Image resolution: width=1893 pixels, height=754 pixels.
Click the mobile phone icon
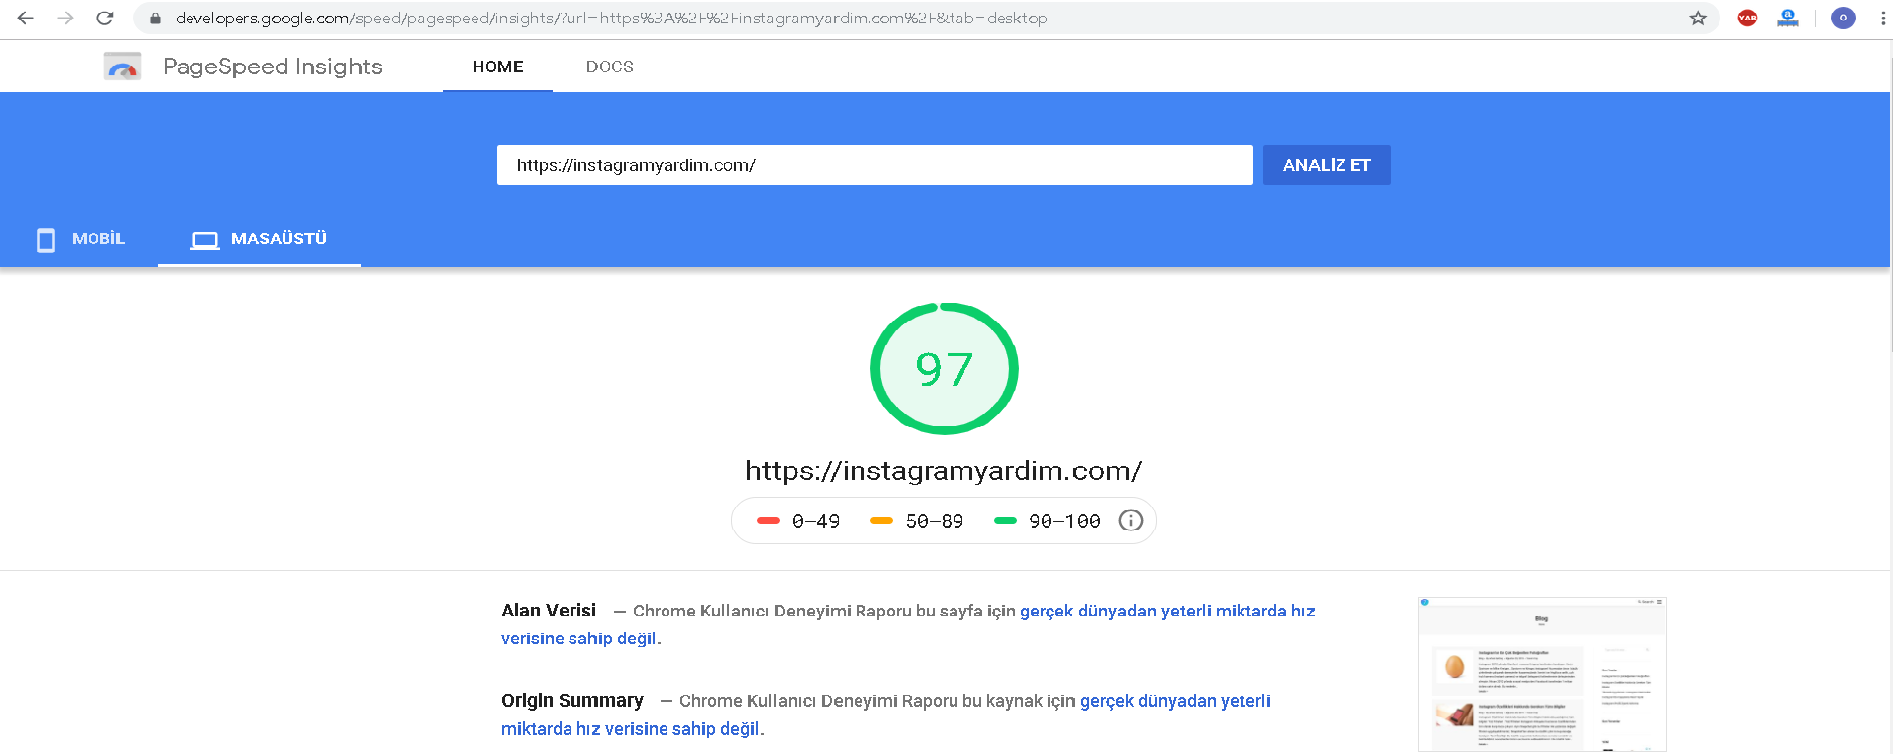point(46,240)
